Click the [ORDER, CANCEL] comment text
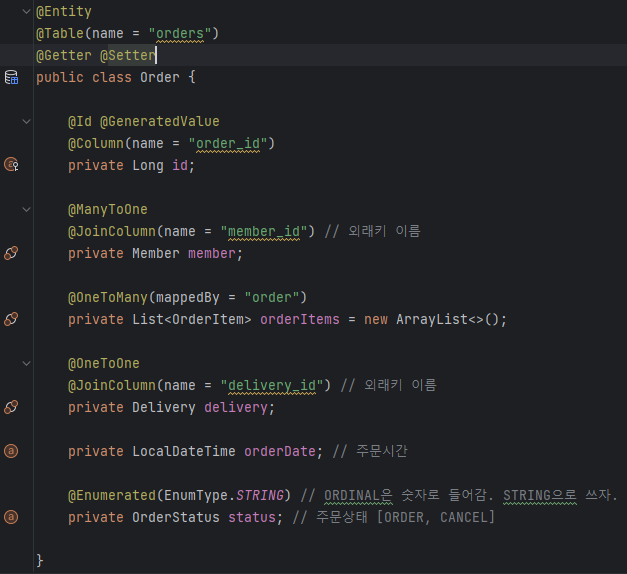This screenshot has height=574, width=627. 436,517
